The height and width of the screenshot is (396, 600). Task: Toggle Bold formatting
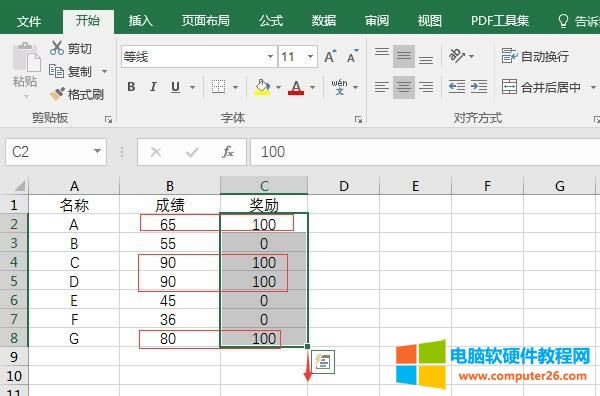coord(131,87)
